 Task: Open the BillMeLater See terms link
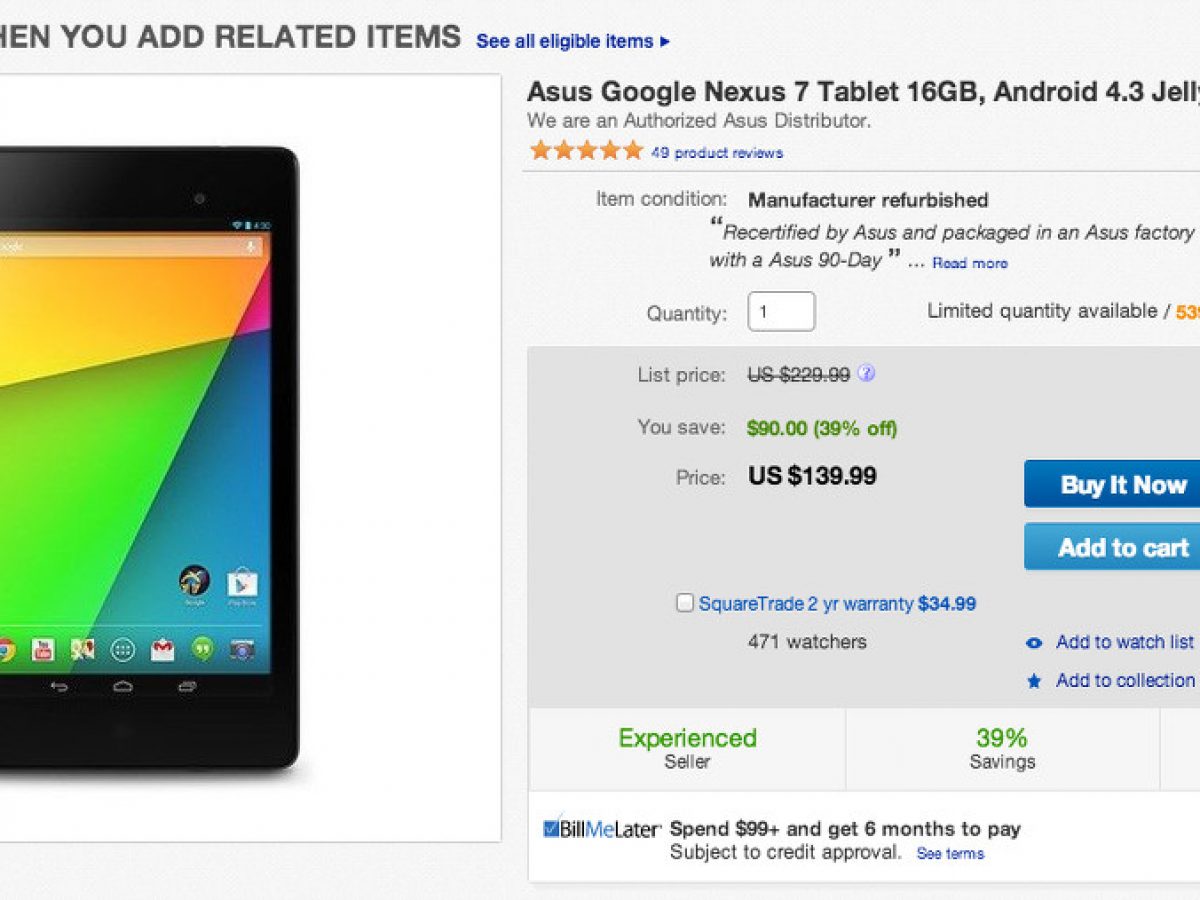(950, 854)
